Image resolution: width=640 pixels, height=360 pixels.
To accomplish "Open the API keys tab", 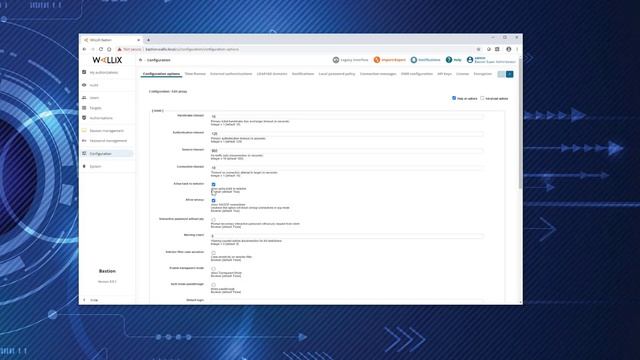I will [x=444, y=74].
